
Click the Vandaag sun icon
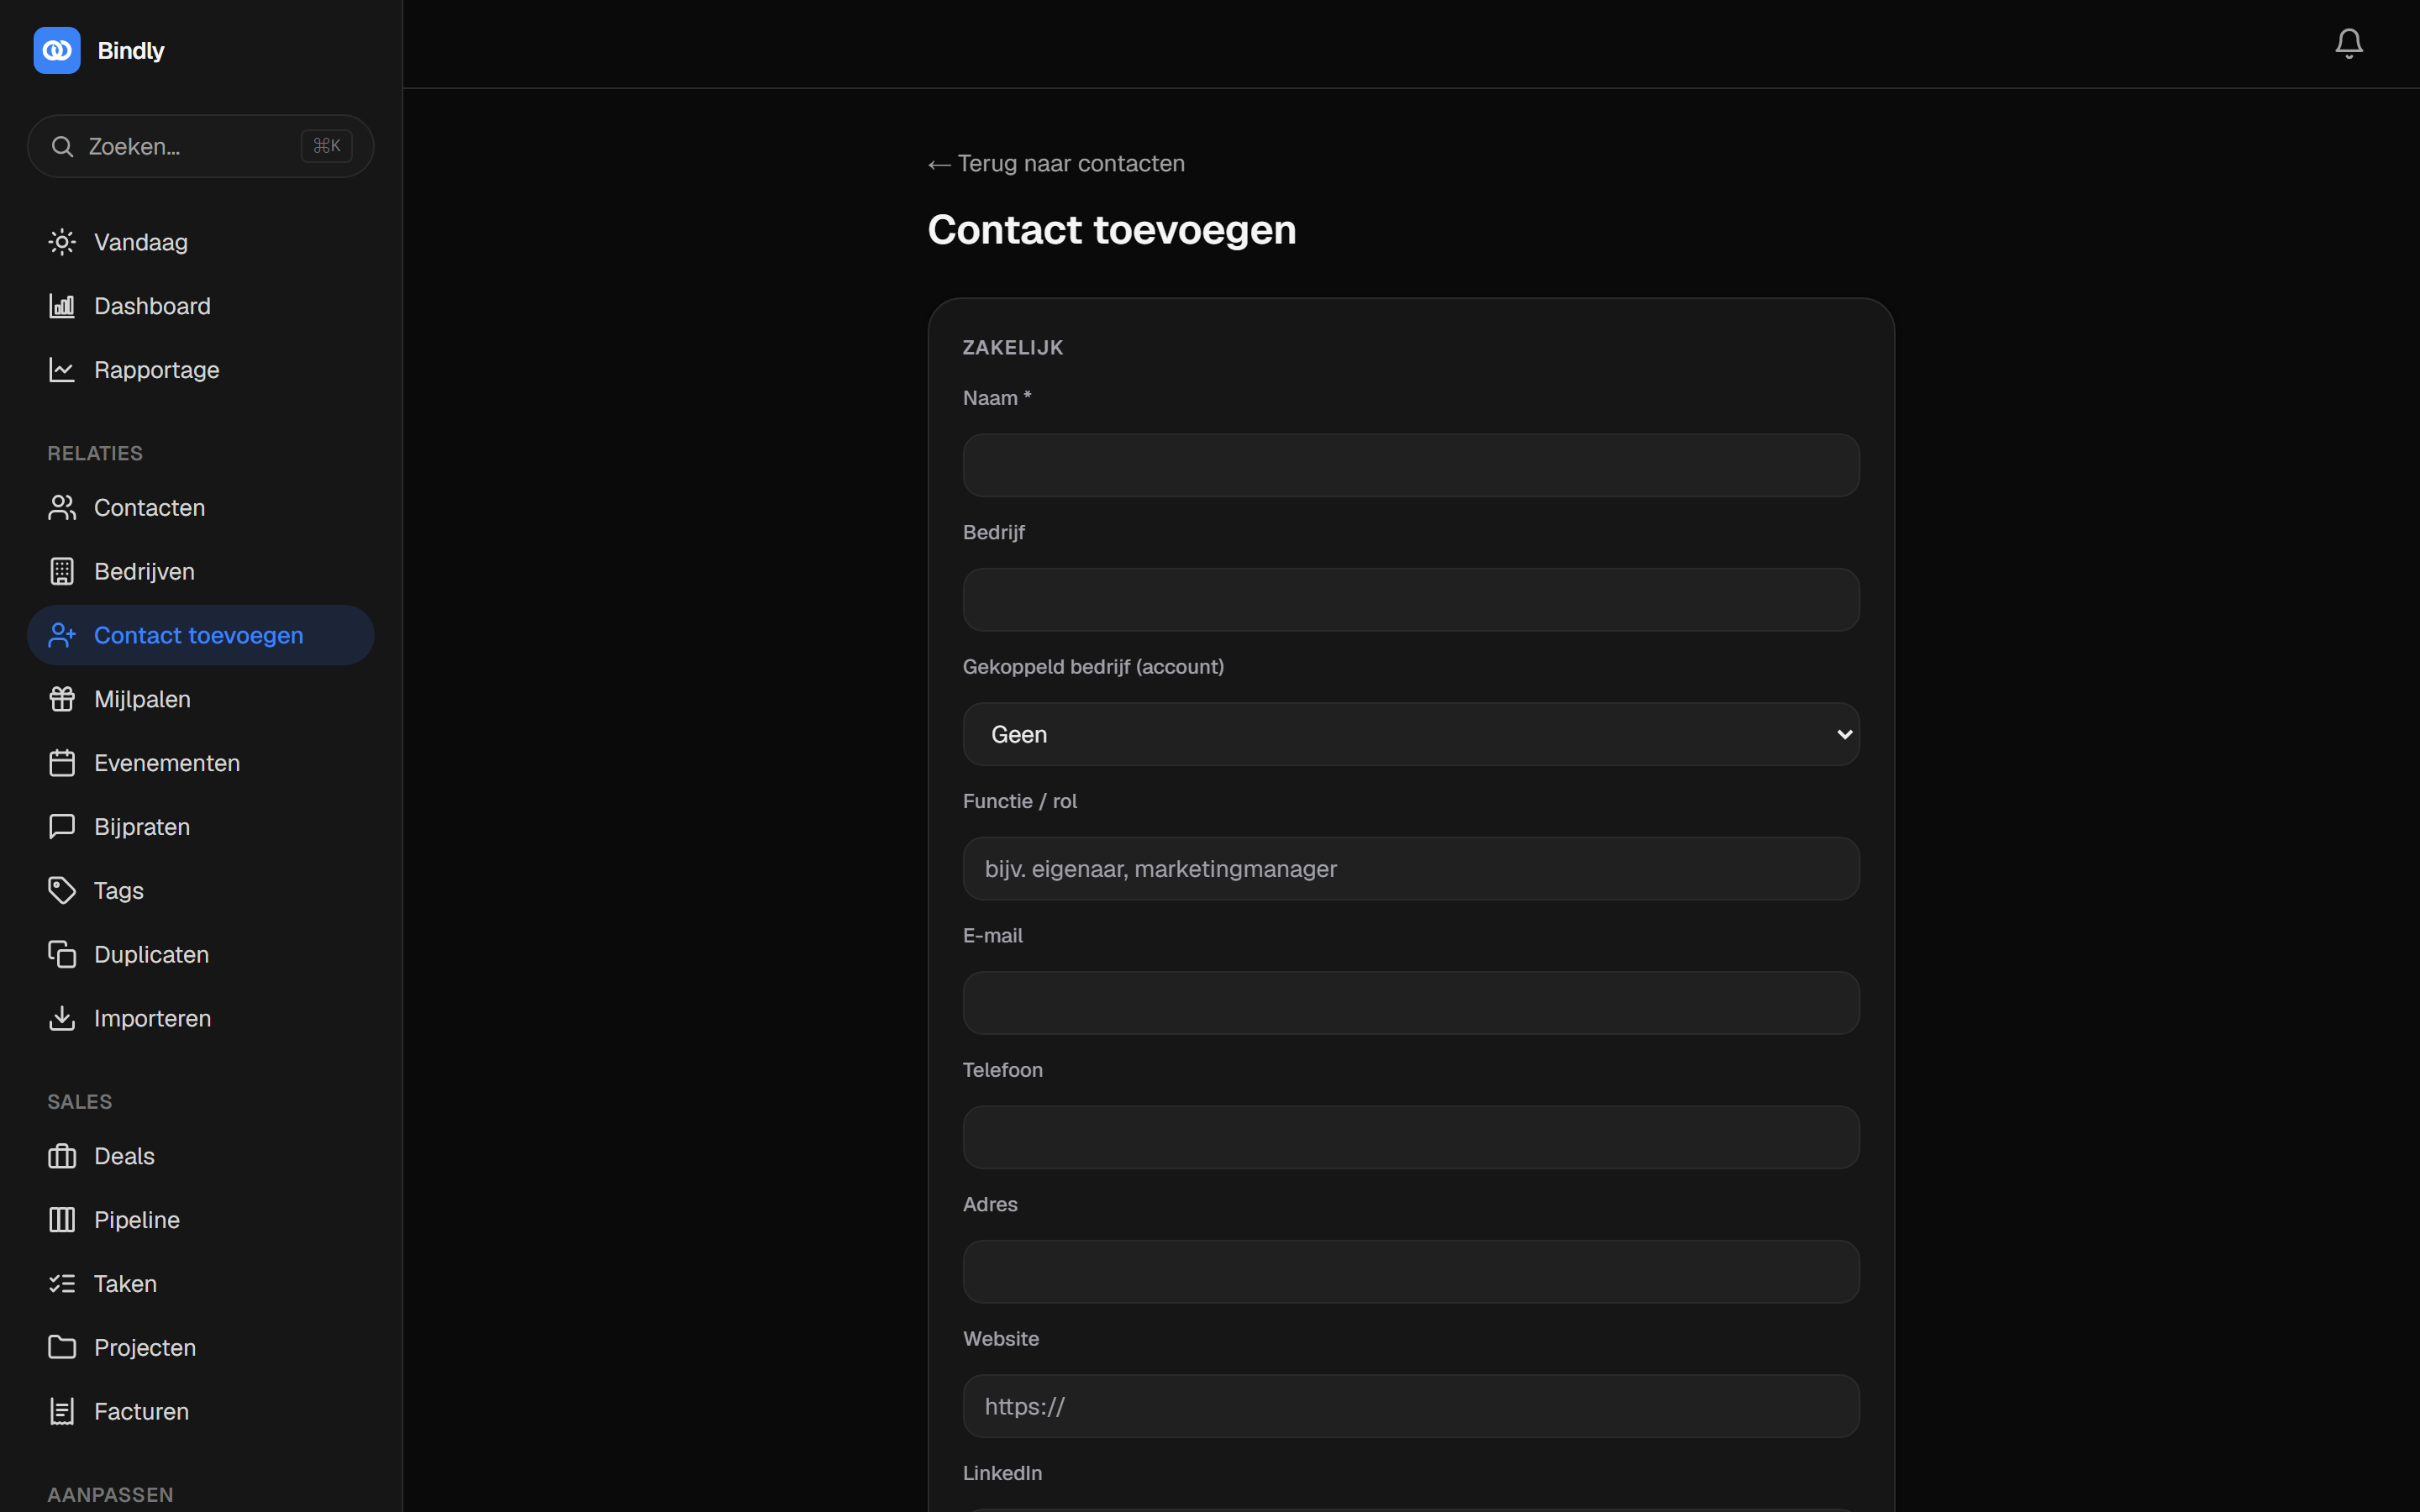(62, 242)
